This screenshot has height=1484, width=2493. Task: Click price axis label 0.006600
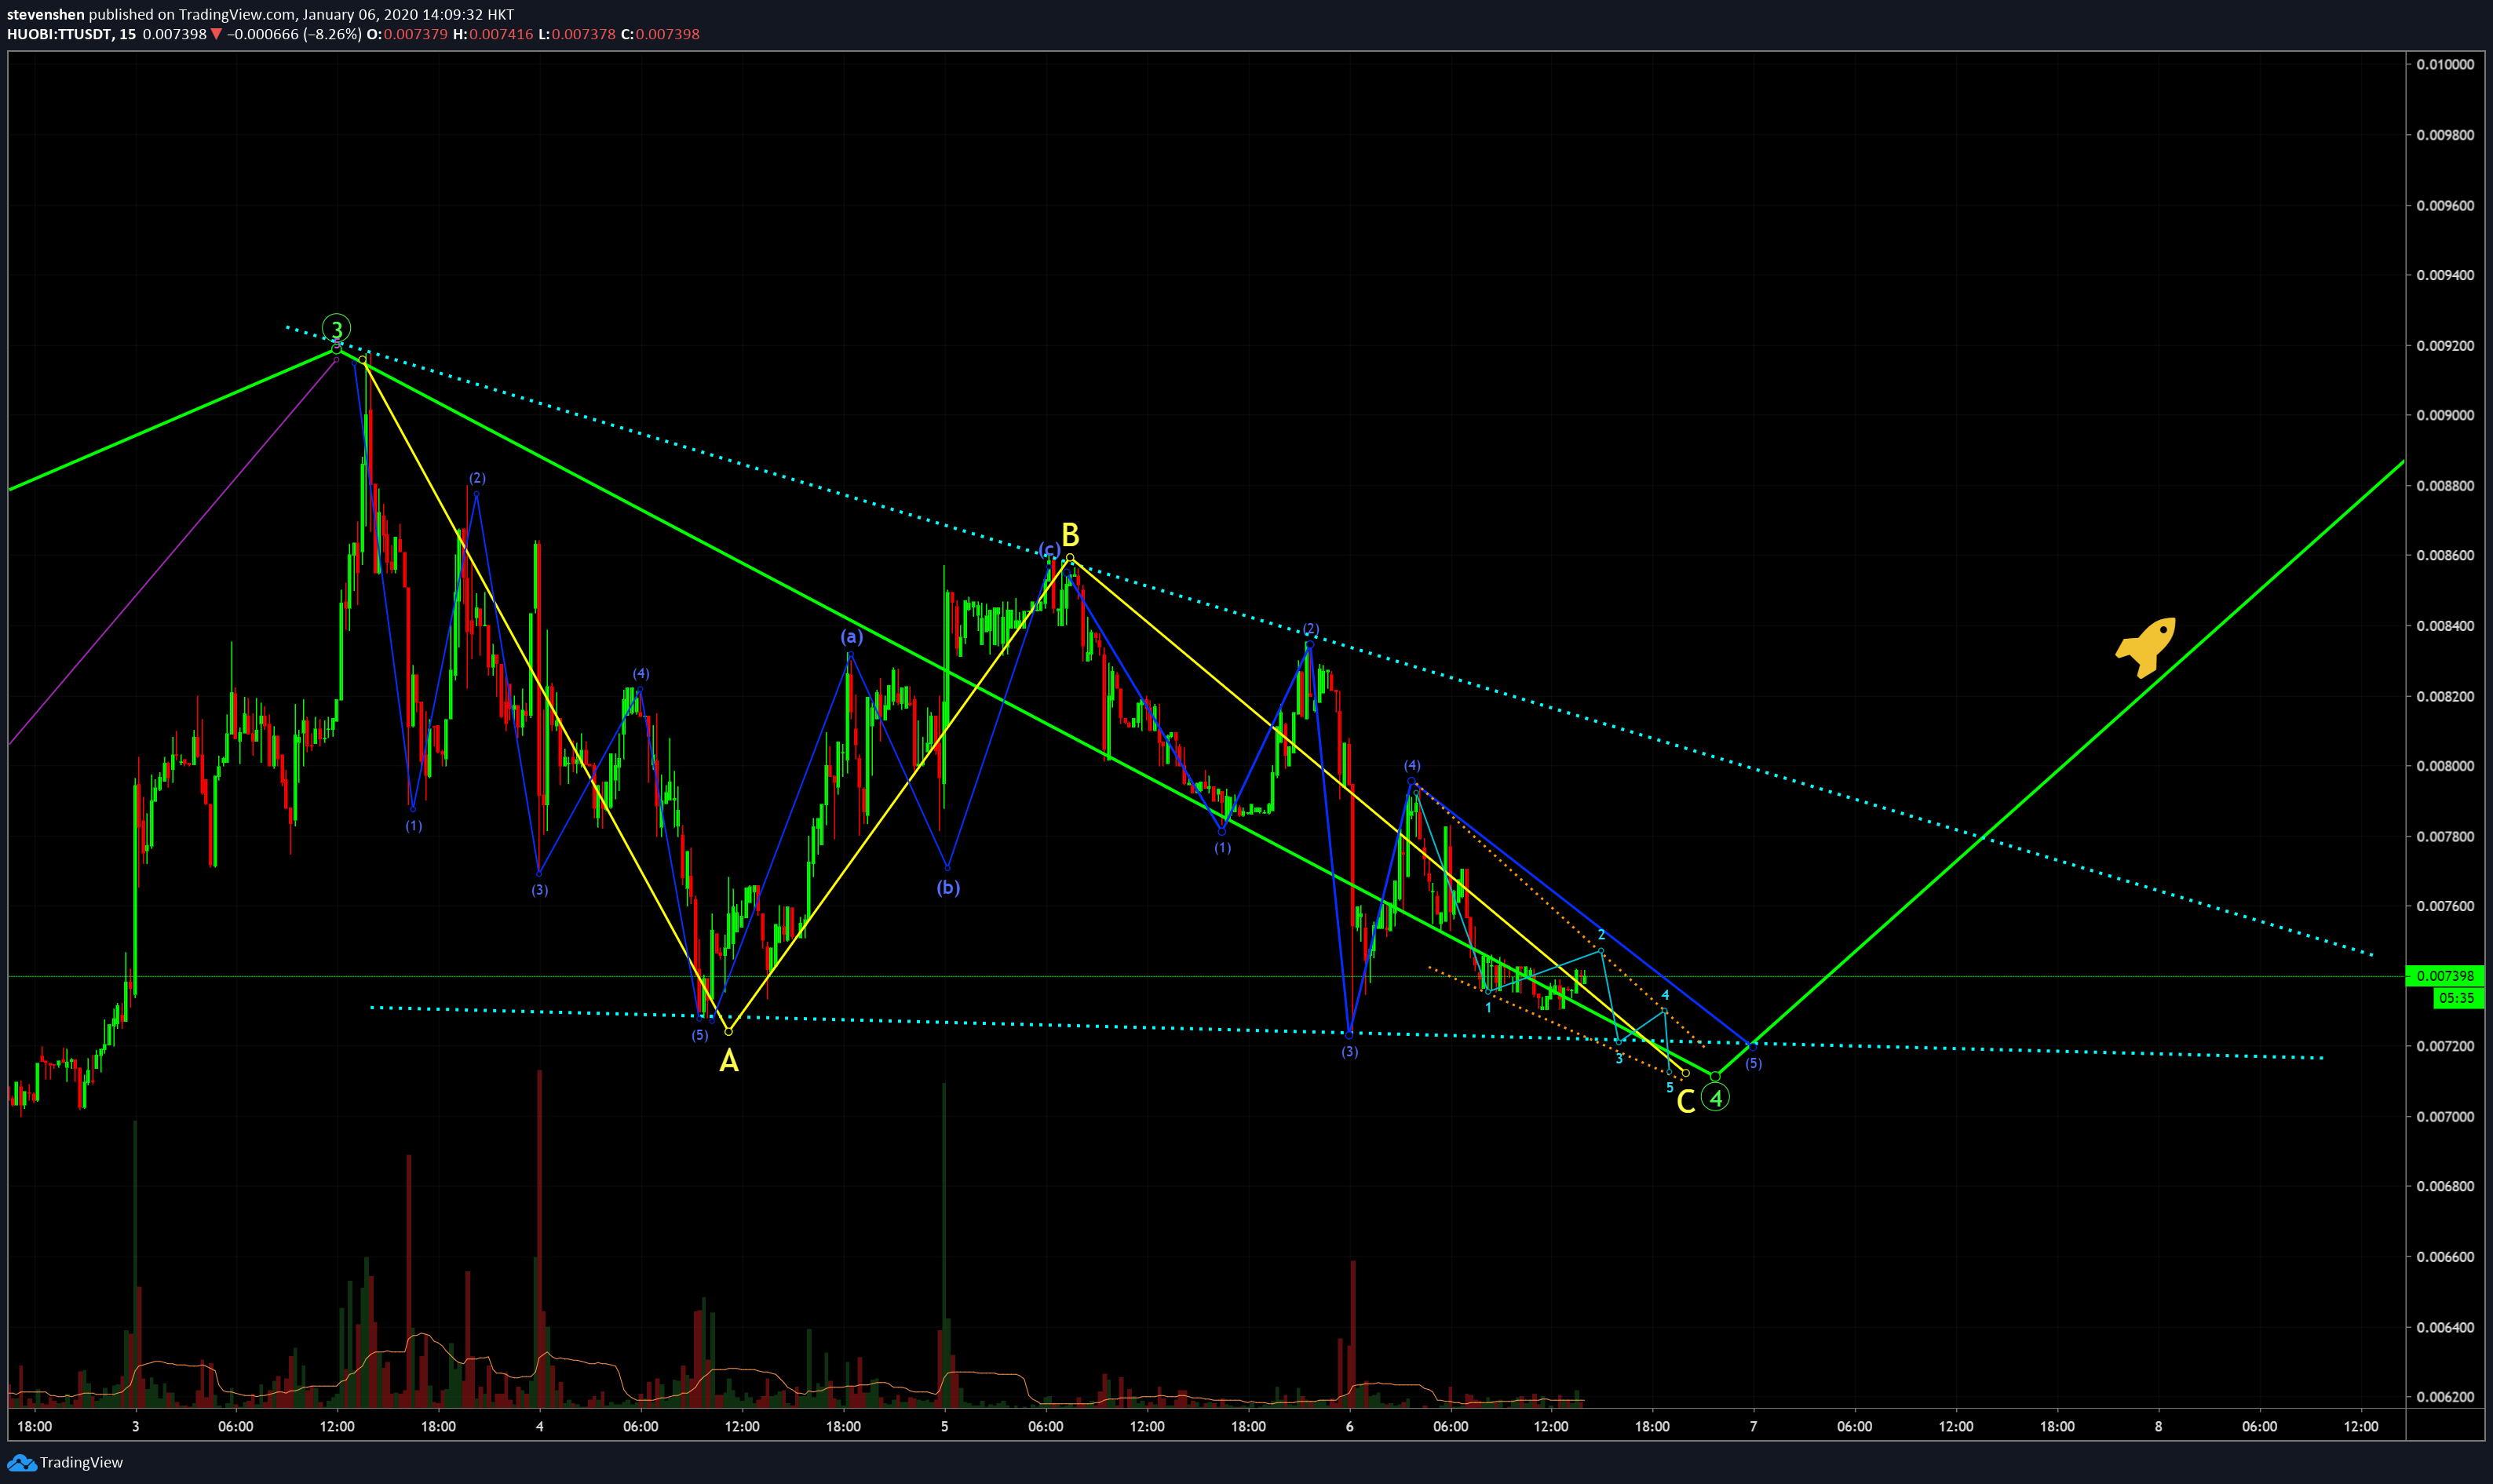(x=2445, y=1257)
